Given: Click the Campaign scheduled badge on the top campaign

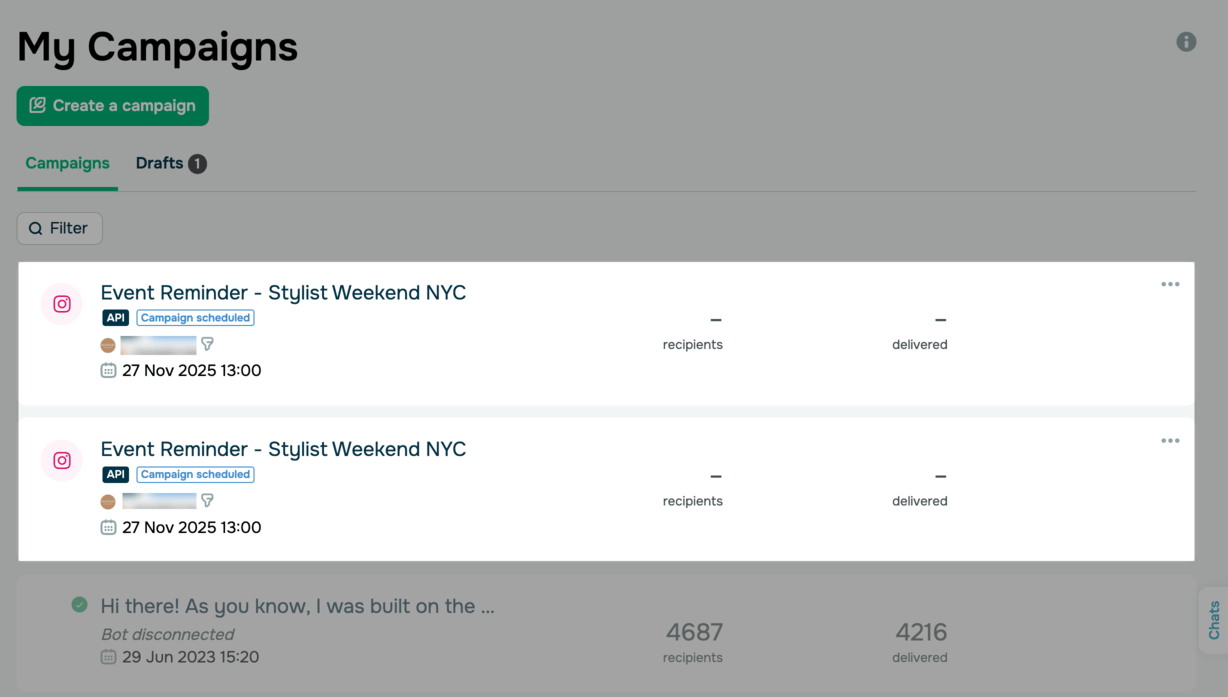Looking at the screenshot, I should tap(195, 318).
